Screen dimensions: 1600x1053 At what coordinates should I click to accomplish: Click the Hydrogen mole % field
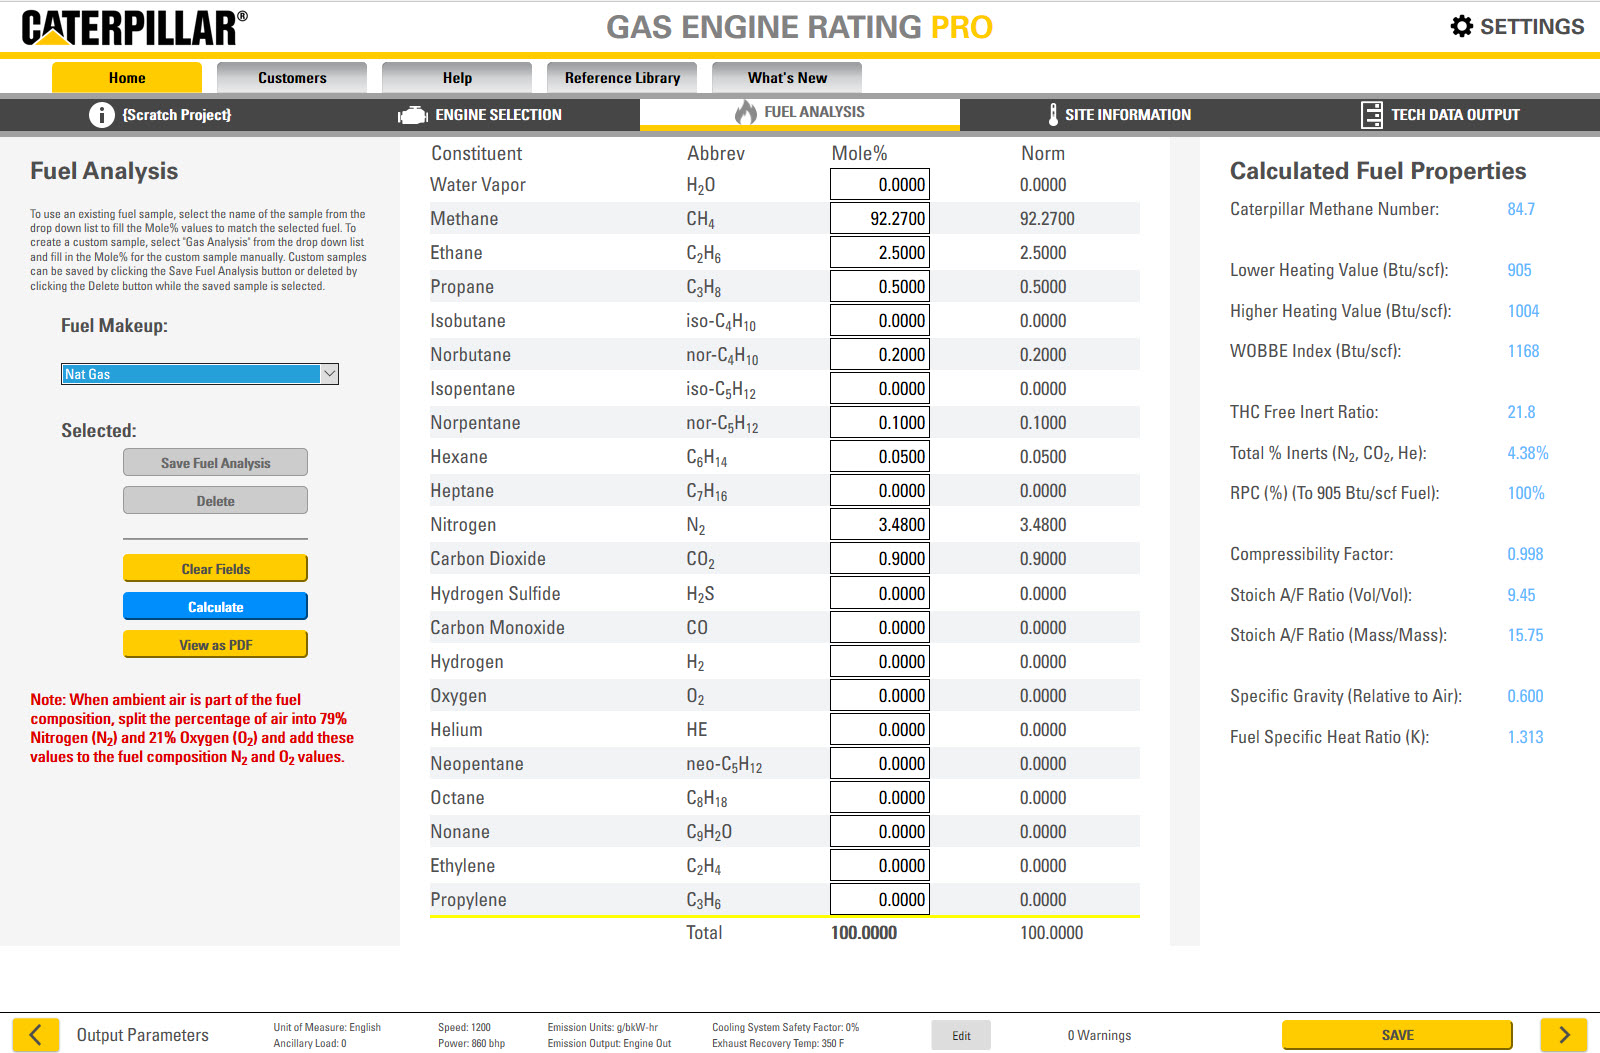880,662
